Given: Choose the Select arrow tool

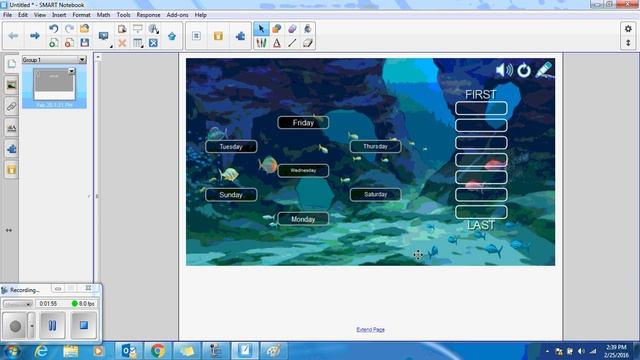Looking at the screenshot, I should pyautogui.click(x=261, y=29).
